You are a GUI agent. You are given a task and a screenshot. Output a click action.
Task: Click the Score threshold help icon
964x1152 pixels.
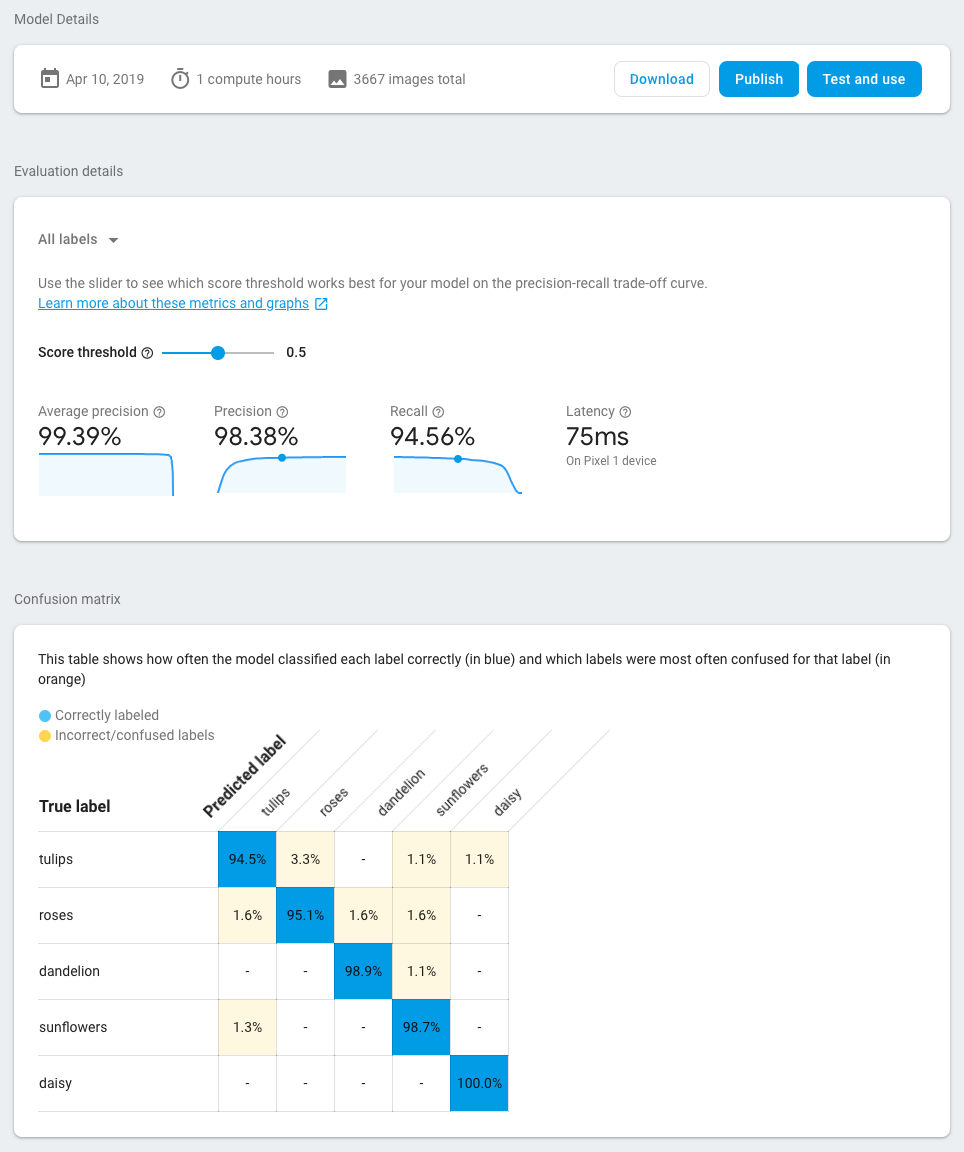pos(147,353)
